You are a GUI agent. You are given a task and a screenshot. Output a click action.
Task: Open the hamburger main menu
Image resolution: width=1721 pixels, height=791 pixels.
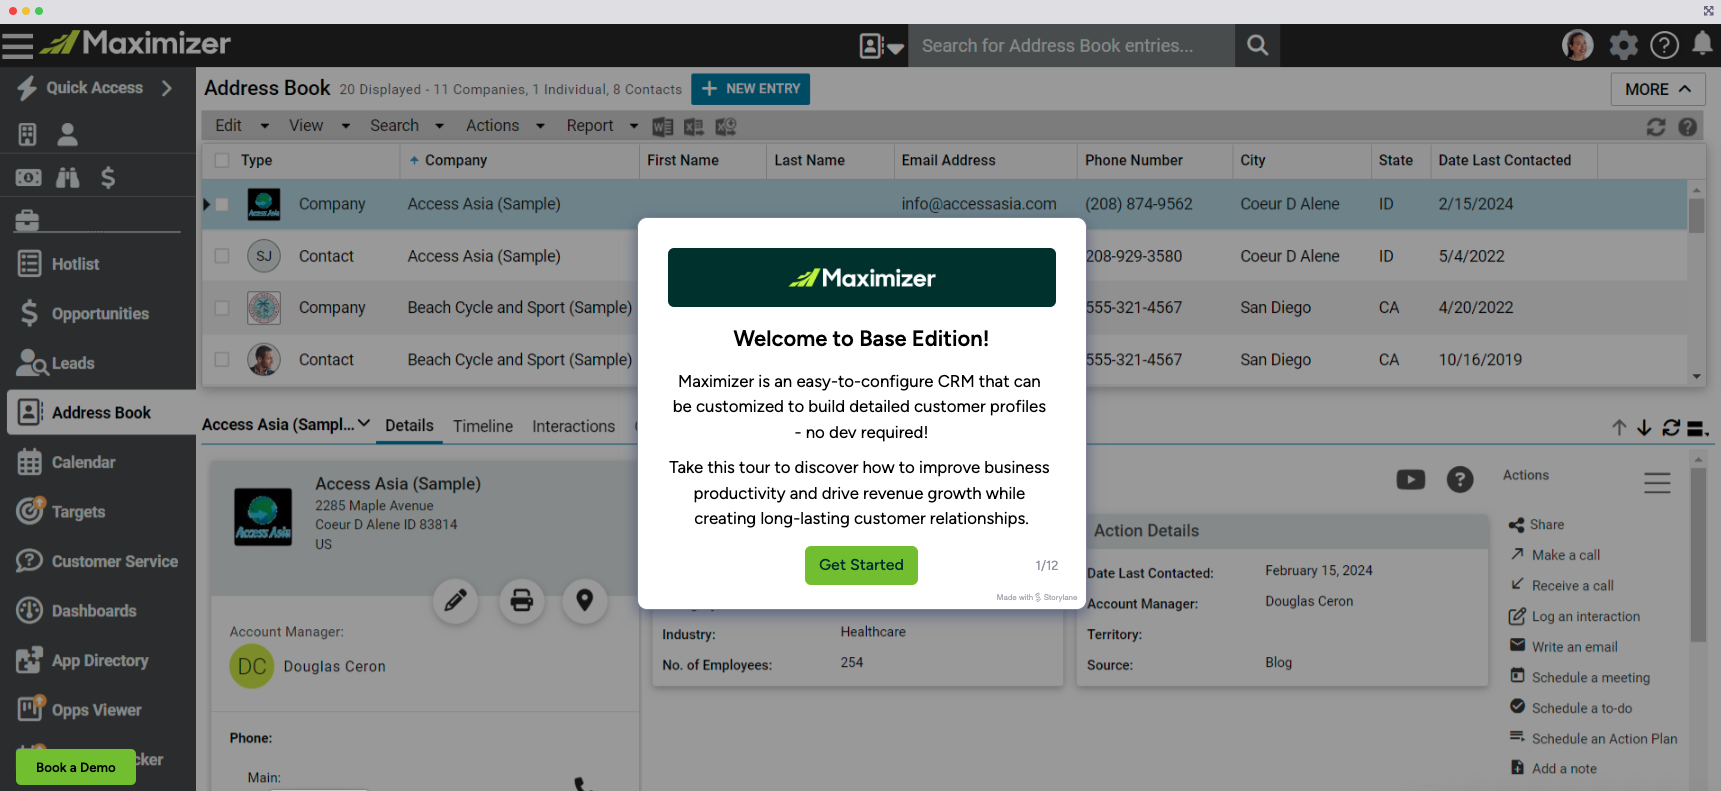pos(17,45)
